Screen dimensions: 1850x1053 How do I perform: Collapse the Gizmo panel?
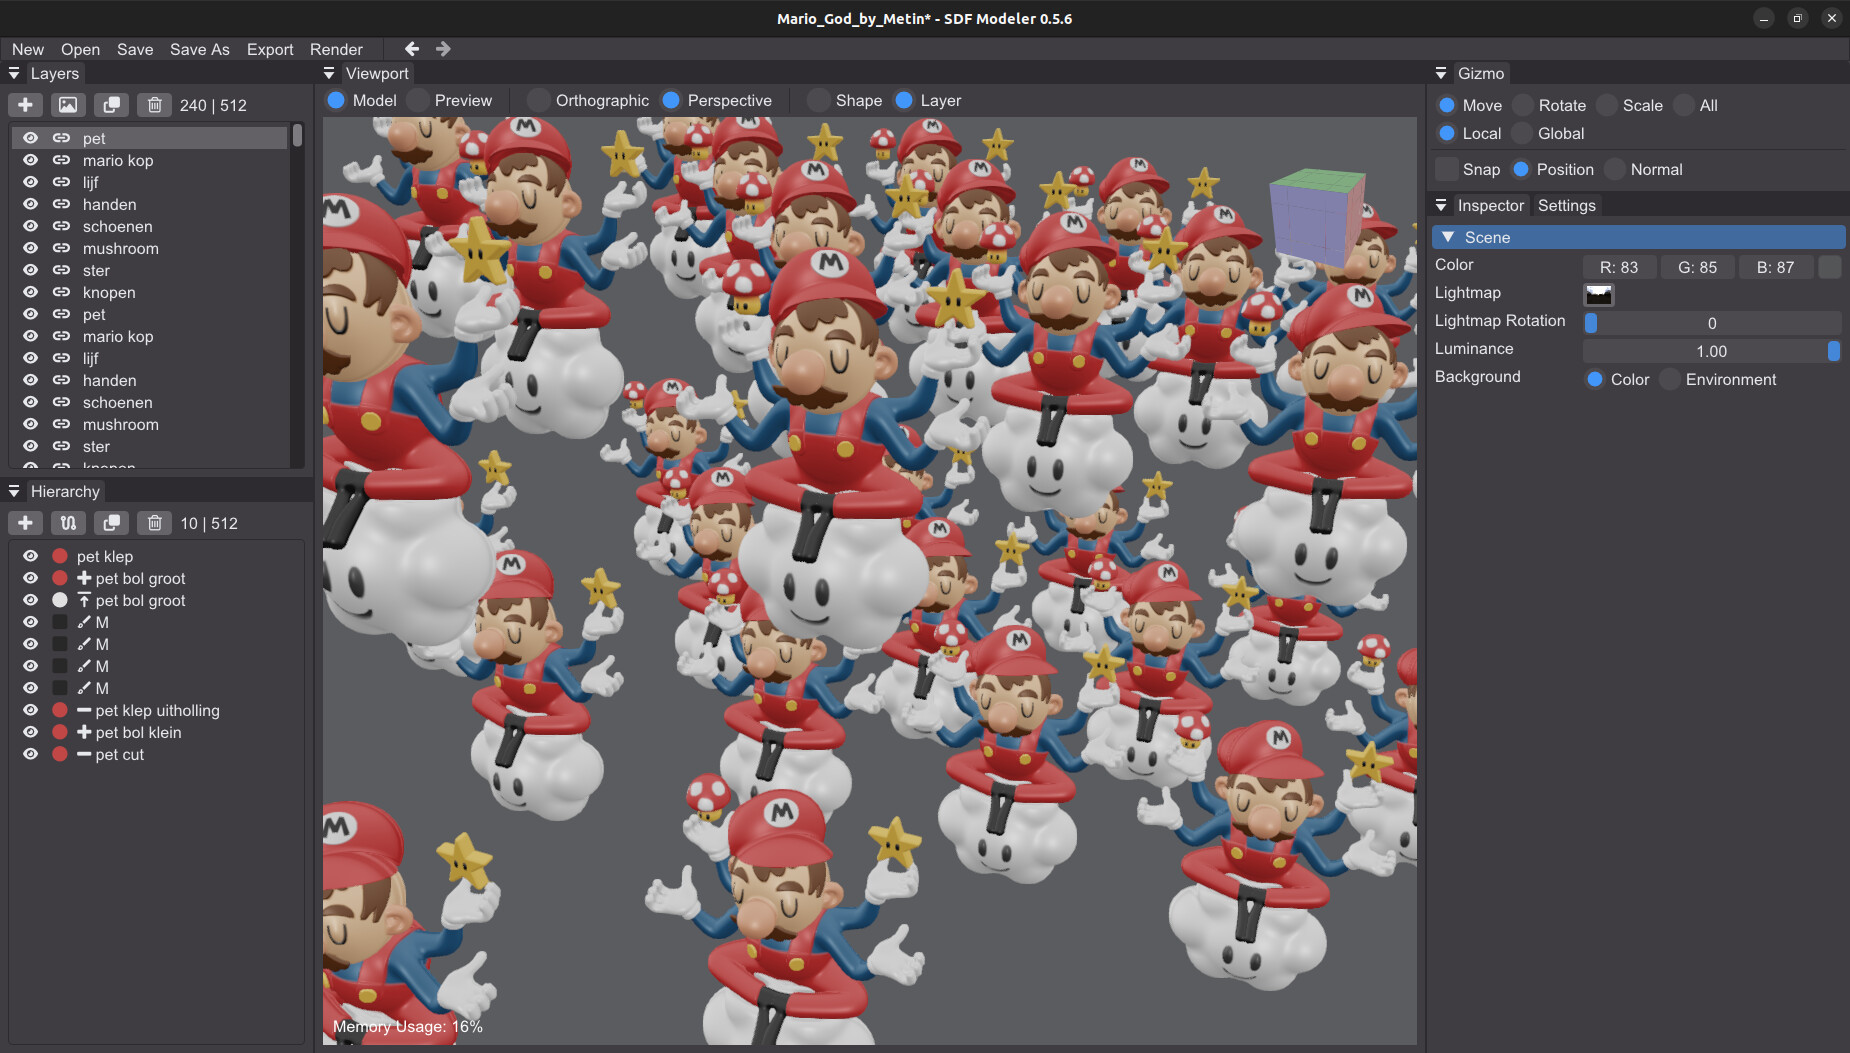(x=1441, y=73)
